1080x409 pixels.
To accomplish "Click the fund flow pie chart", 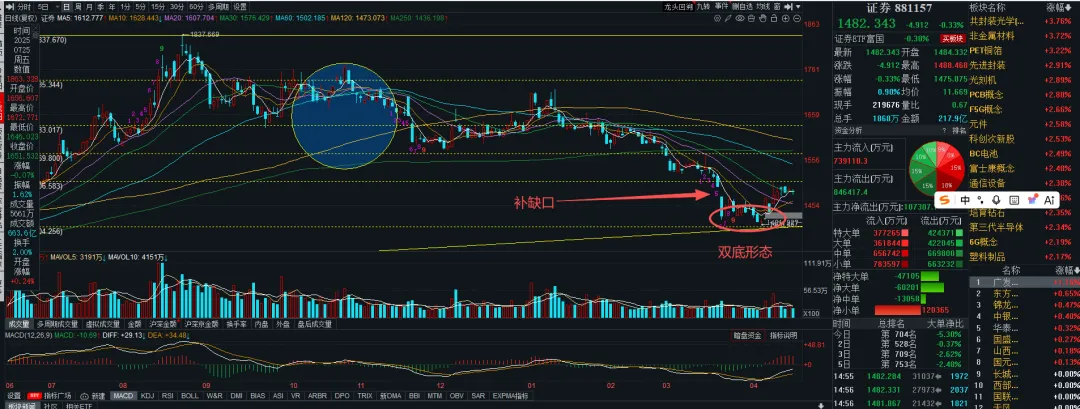I will [x=936, y=167].
